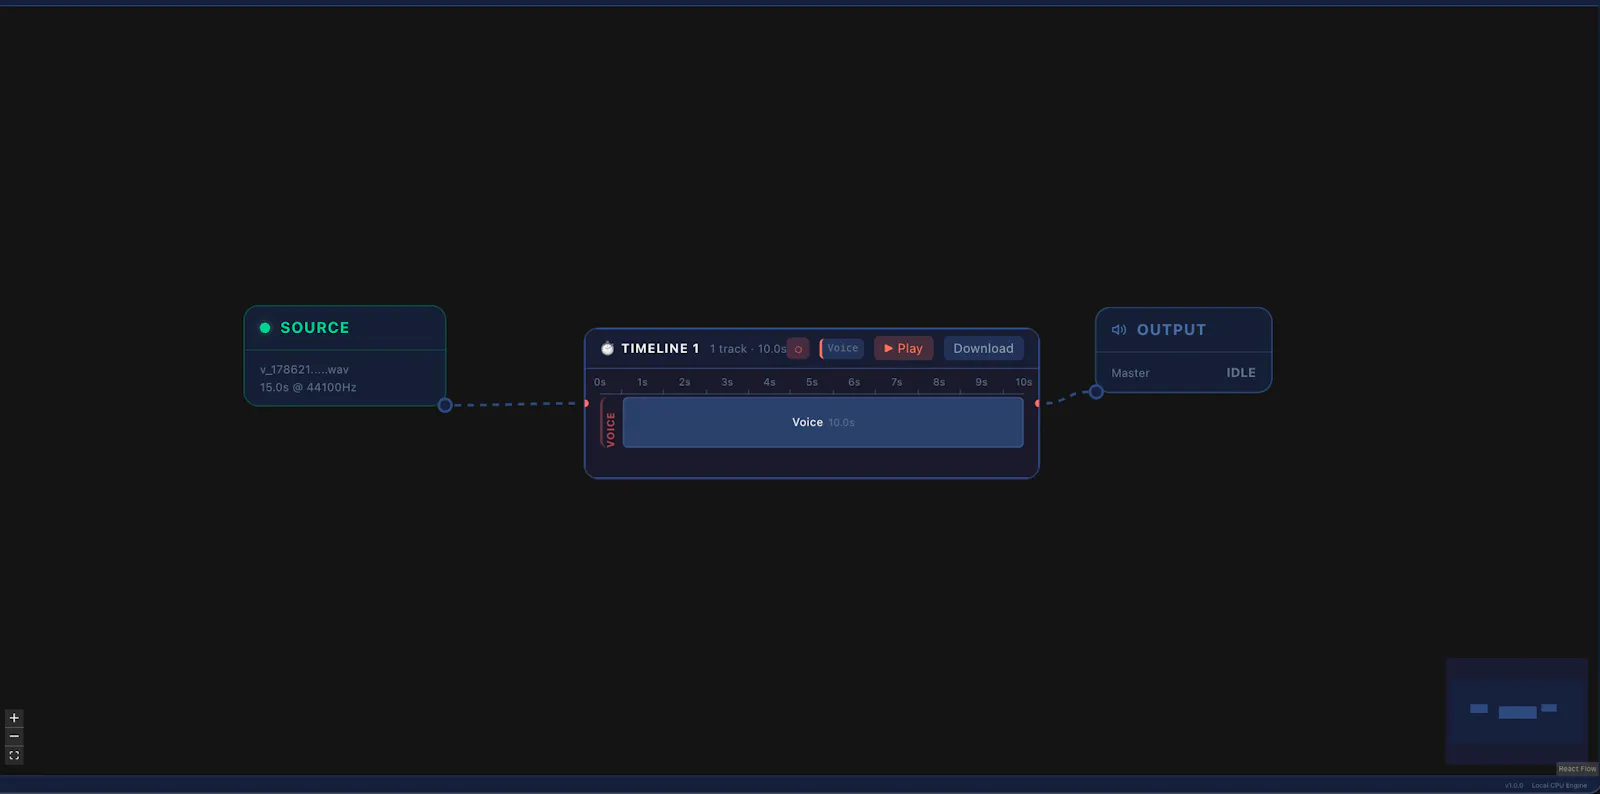Click the 0s mark on the ruler
1600x794 pixels.
(600, 382)
